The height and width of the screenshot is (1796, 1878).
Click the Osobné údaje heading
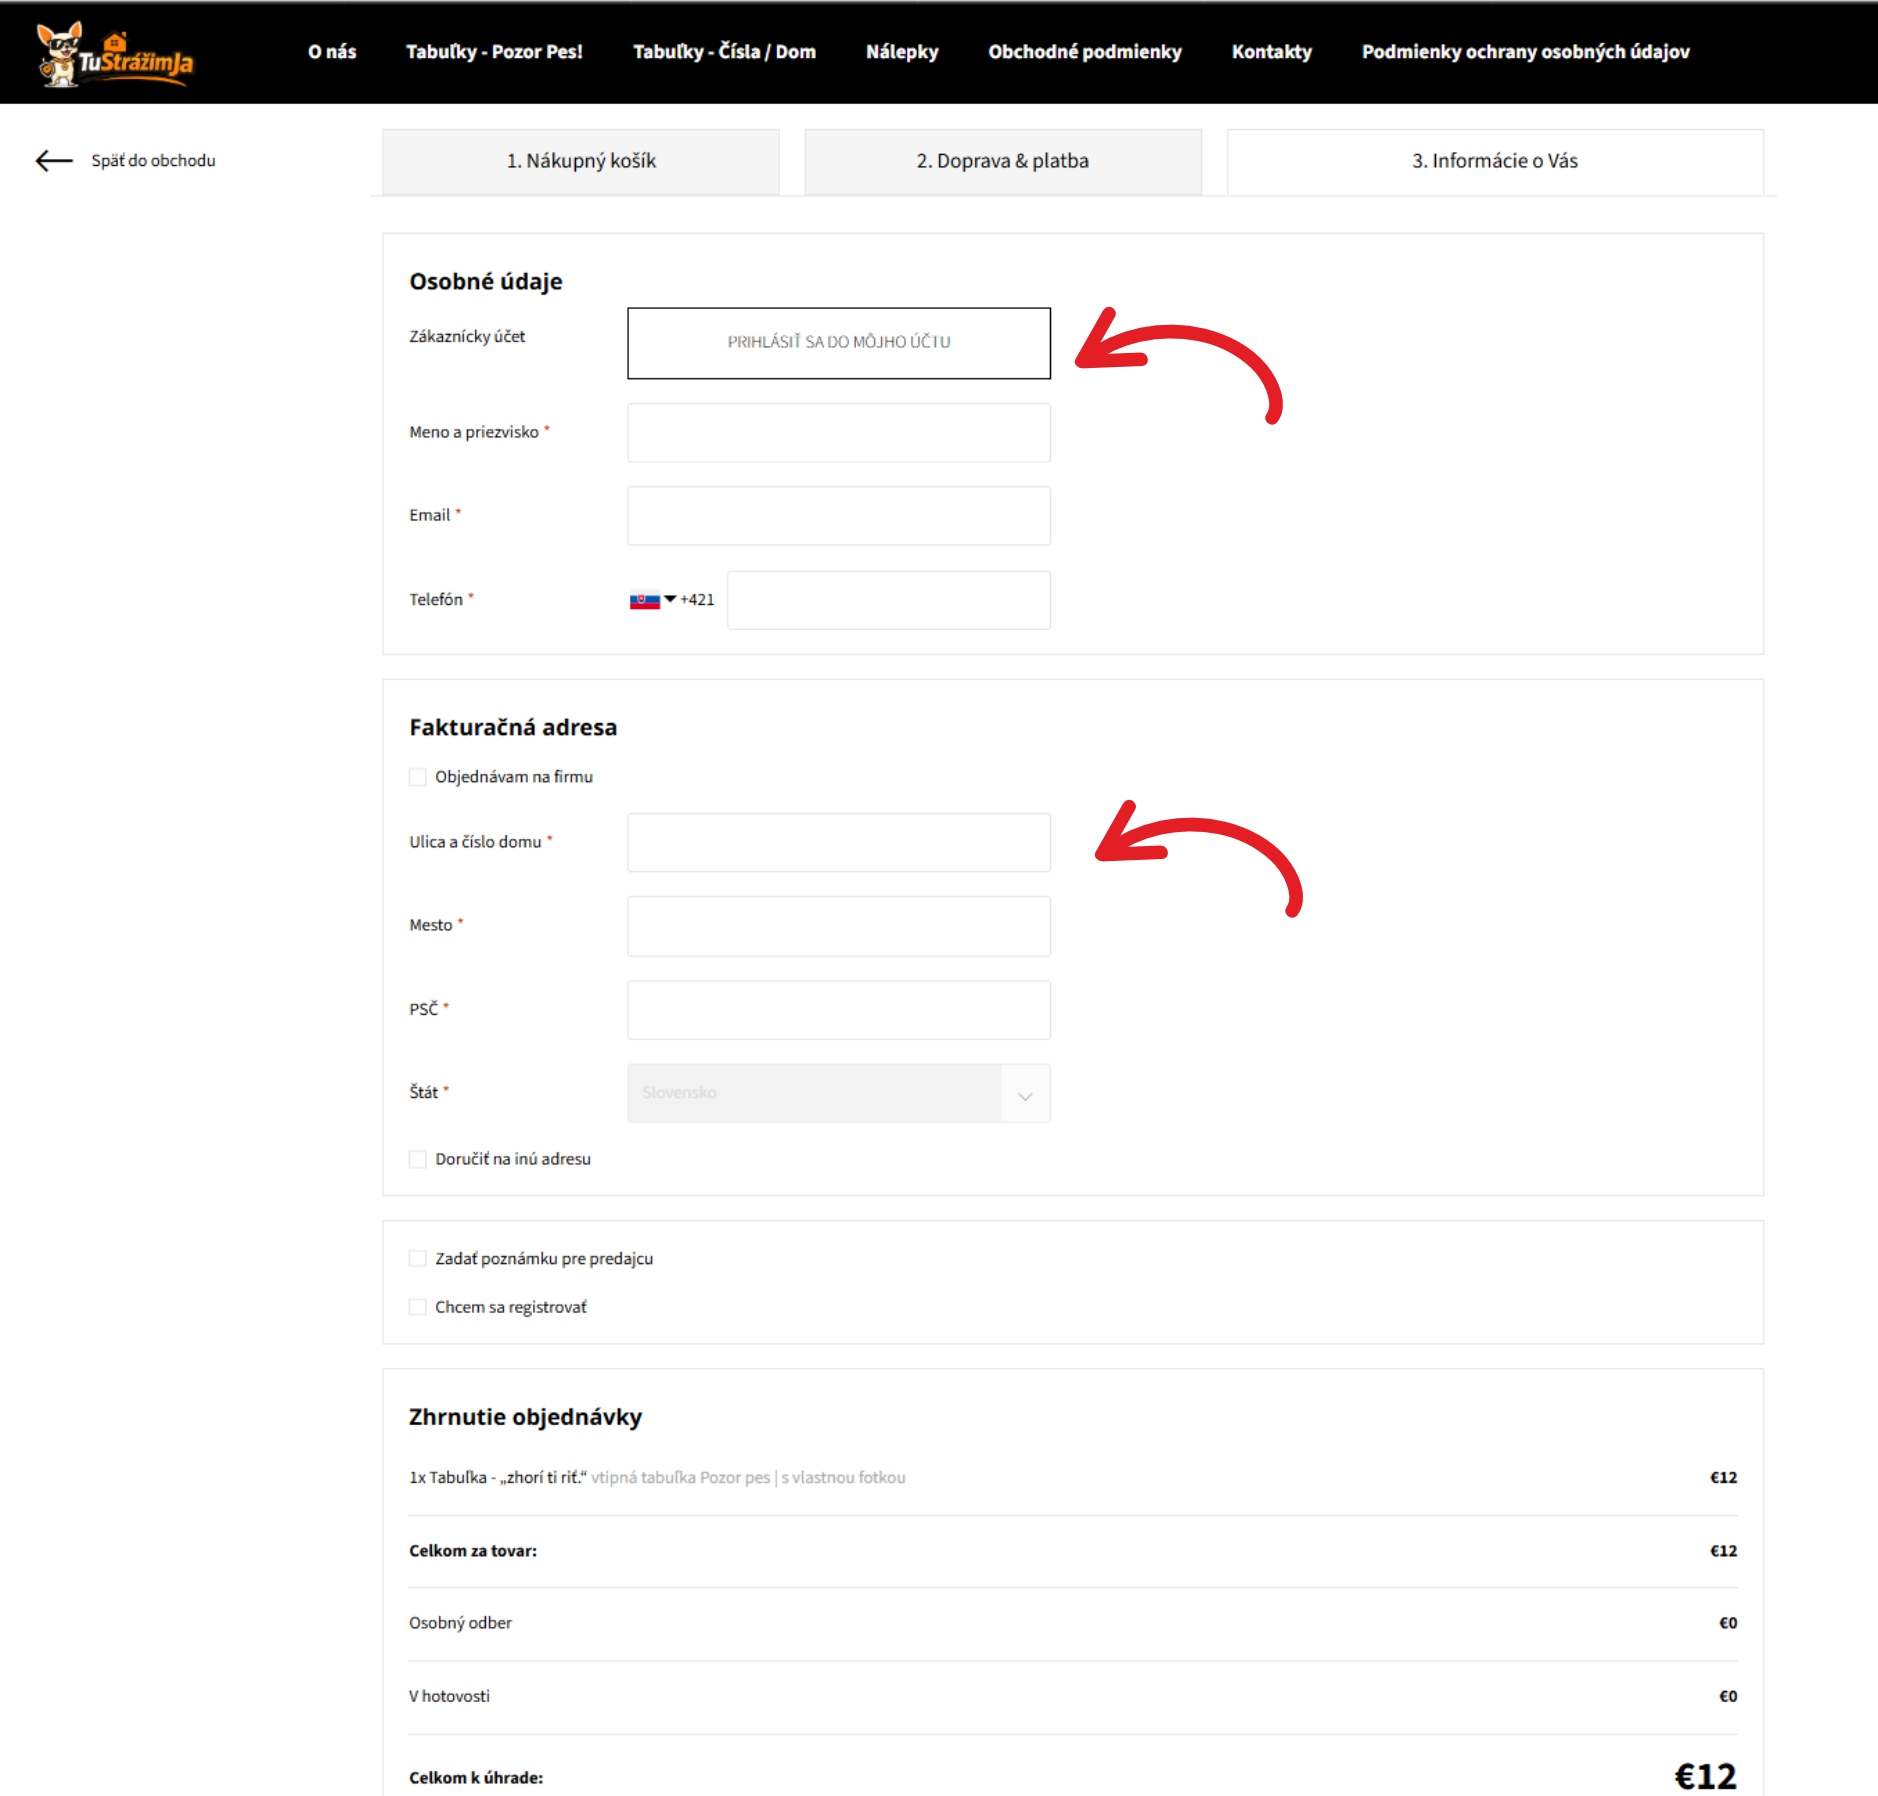[486, 282]
